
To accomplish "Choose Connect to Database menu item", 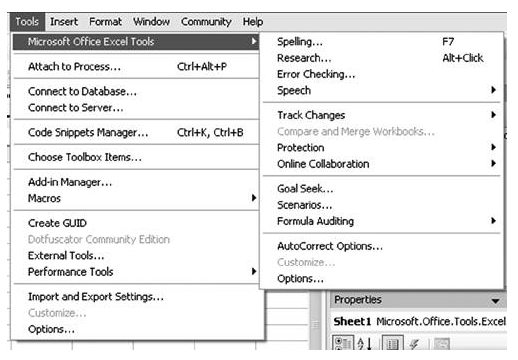I will click(x=136, y=91).
